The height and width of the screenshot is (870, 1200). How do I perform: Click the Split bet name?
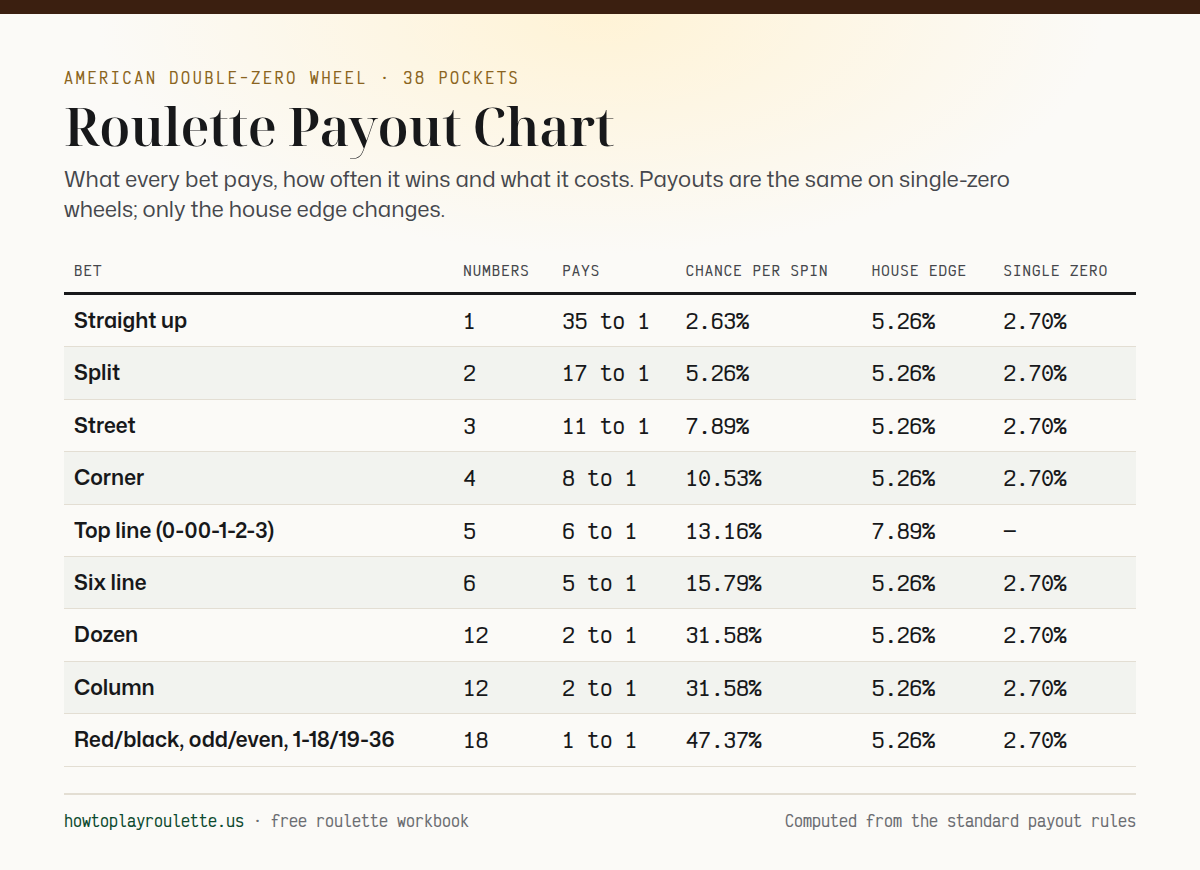pyautogui.click(x=97, y=373)
